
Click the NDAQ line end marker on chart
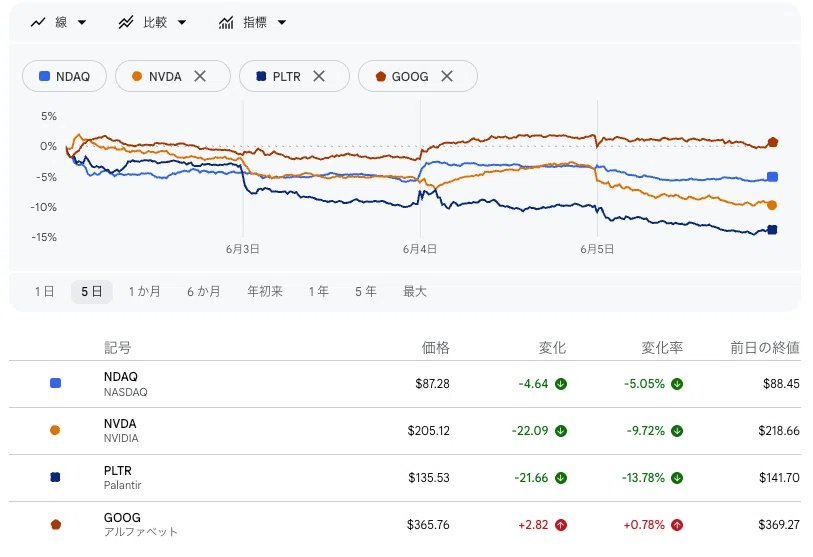click(x=773, y=177)
